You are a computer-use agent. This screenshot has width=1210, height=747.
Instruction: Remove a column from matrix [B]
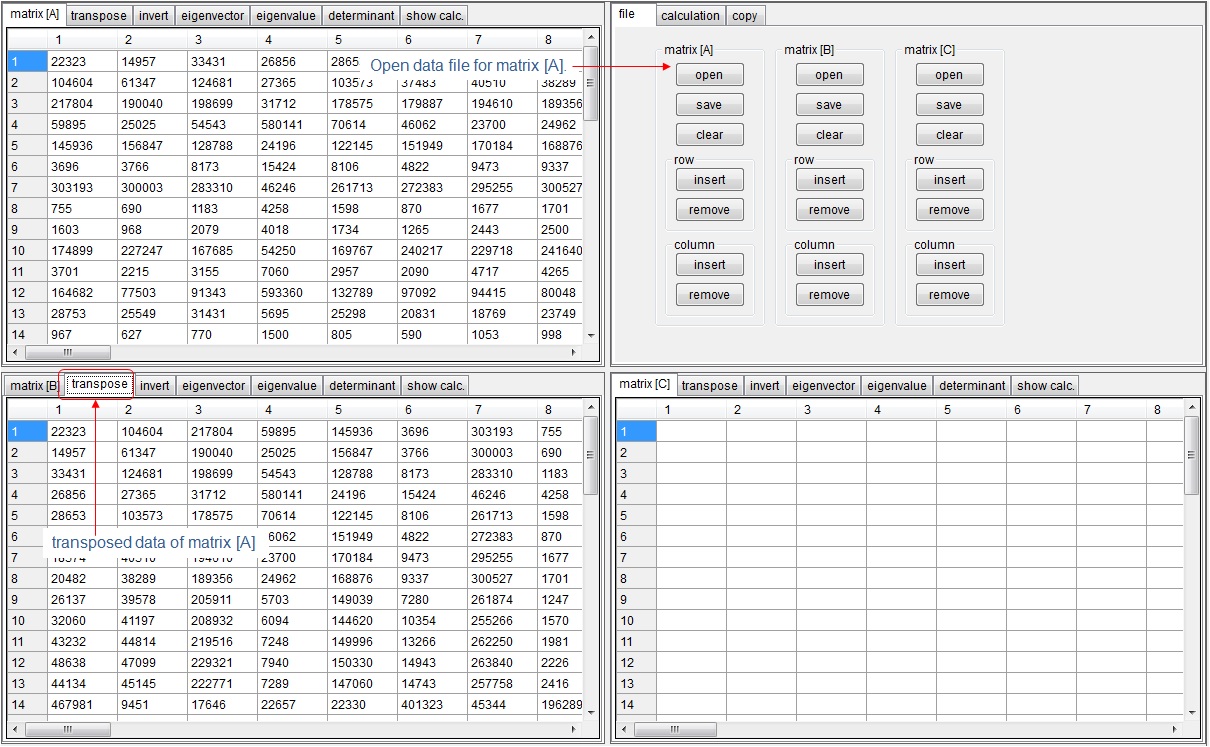pyautogui.click(x=829, y=295)
